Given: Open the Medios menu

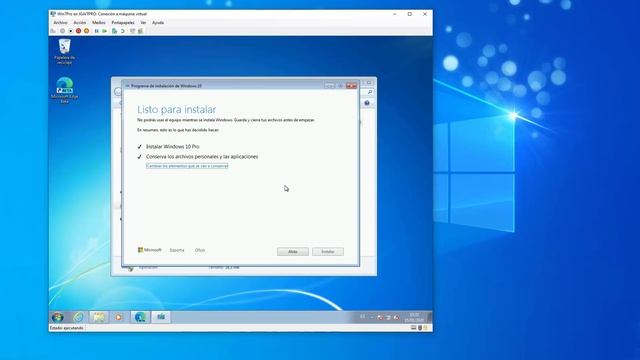Looking at the screenshot, I should [x=98, y=23].
